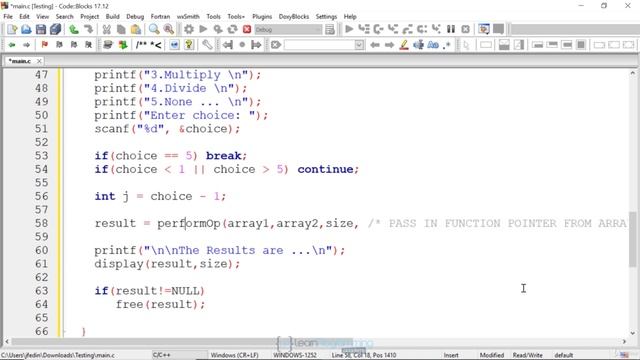Rebuild project circular arrows icon
640x360 pixels.
232,29
